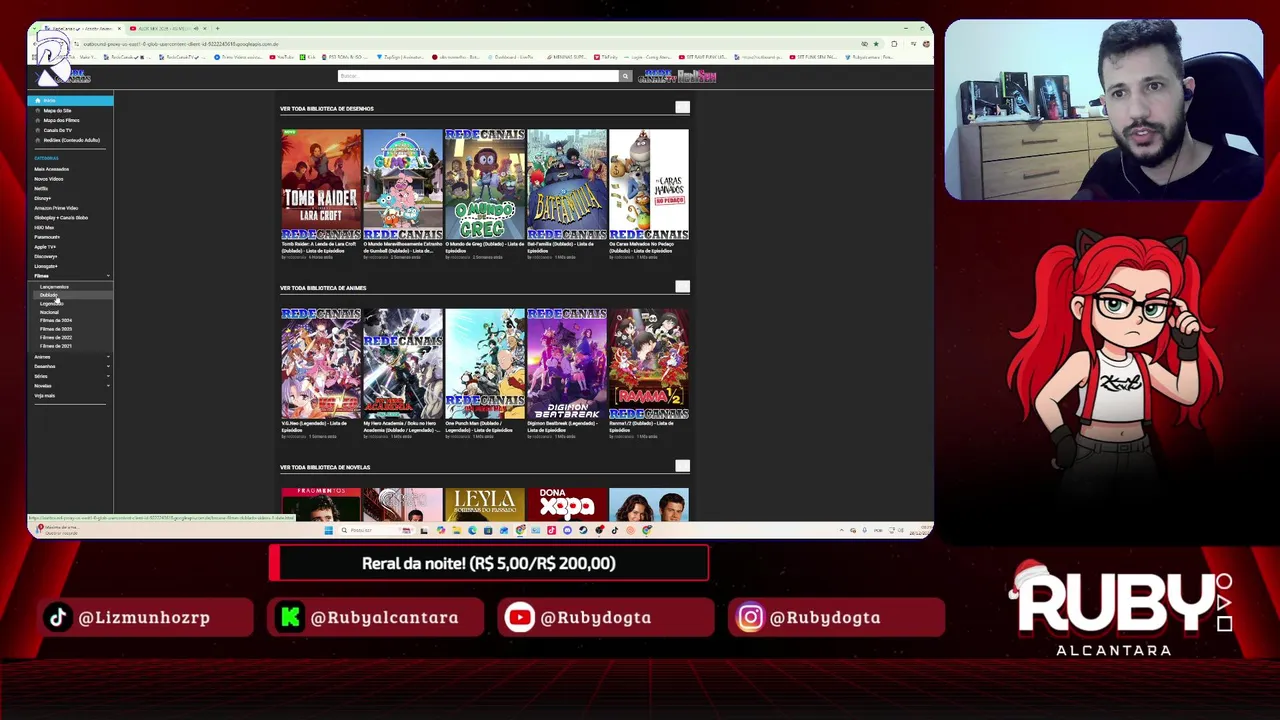Click the white button beside Novelas heading
1280x720 pixels.
point(682,466)
